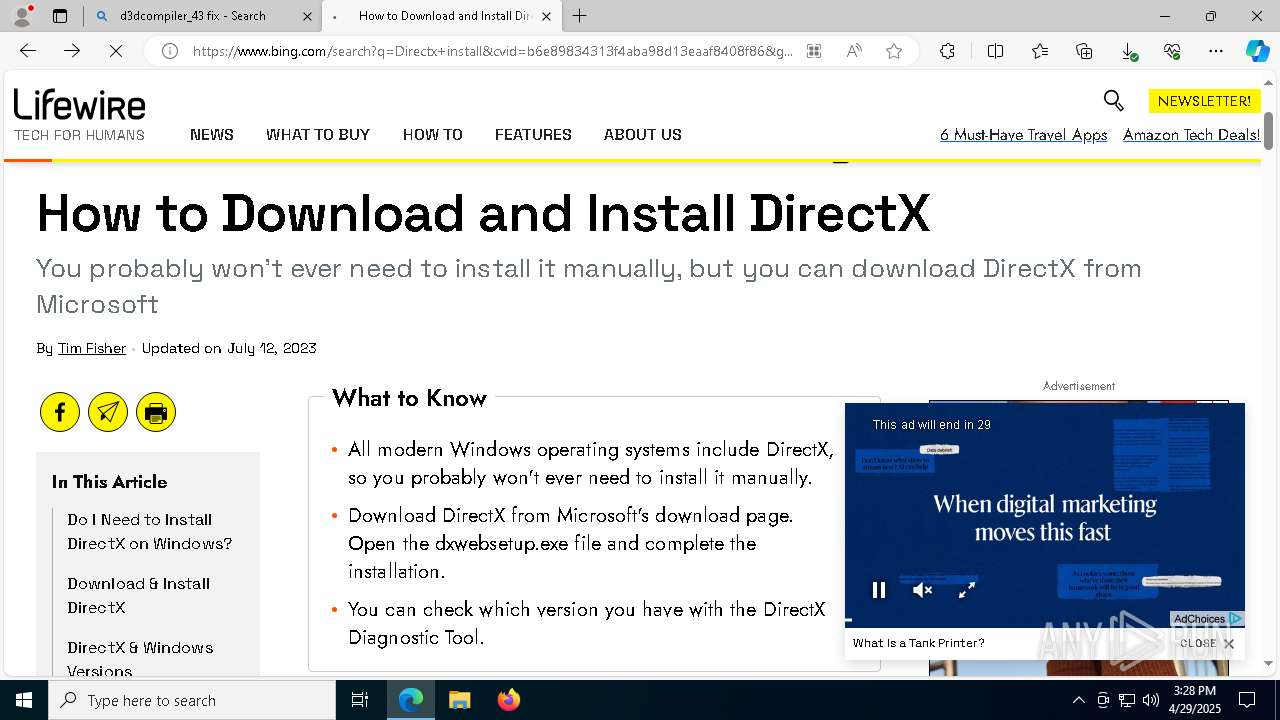Jump to Do I Need to Install DirectX on Windows?
Image resolution: width=1280 pixels, height=720 pixels.
[x=150, y=532]
